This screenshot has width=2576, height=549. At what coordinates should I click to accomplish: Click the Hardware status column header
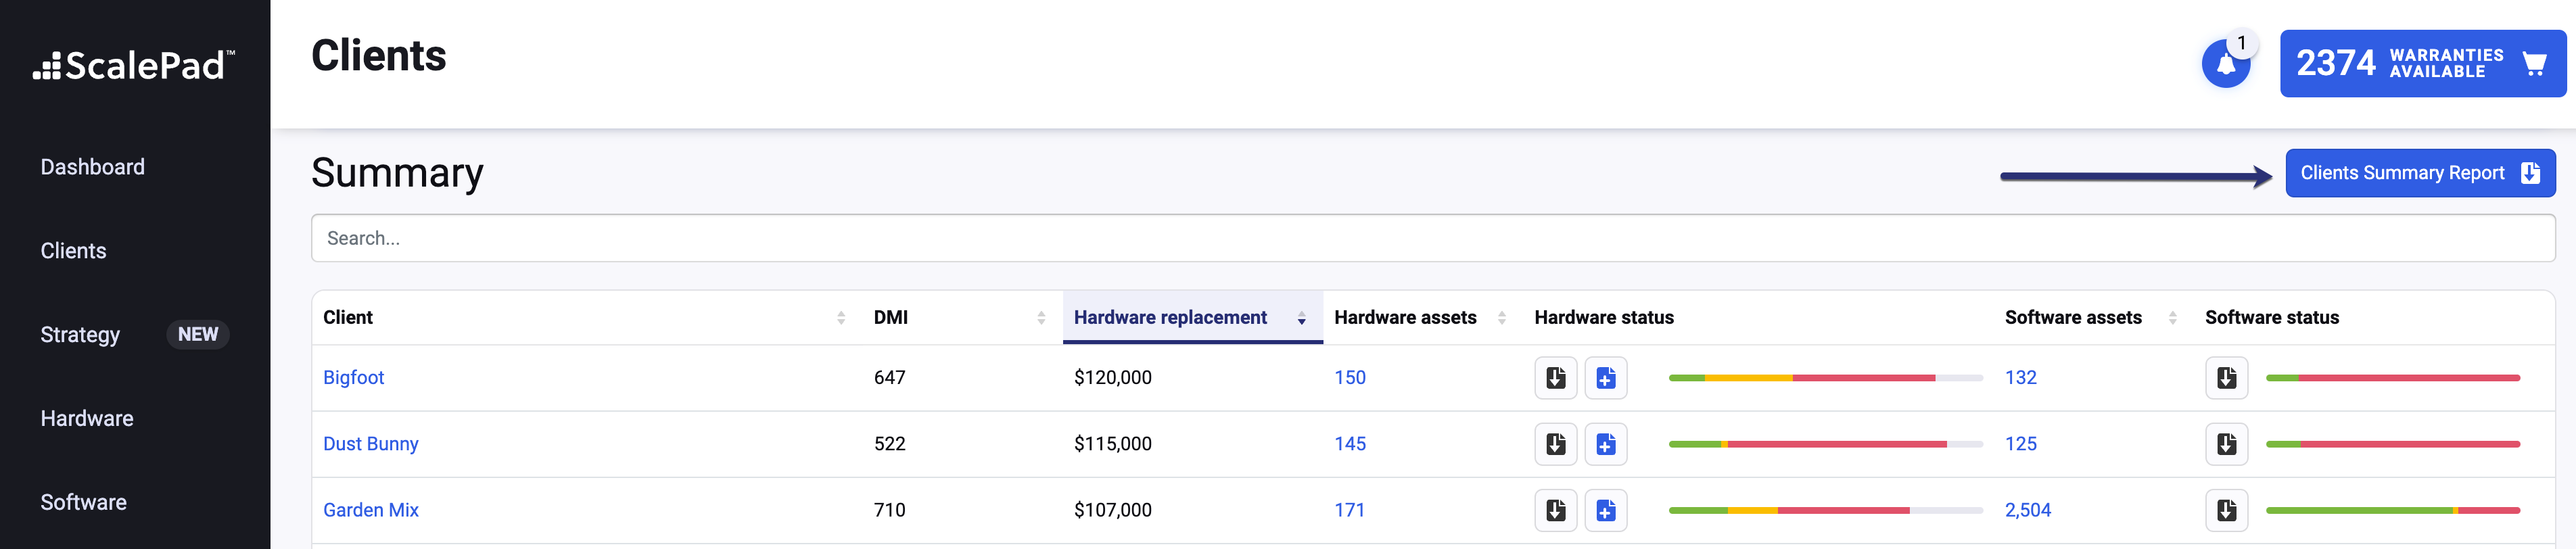(1604, 318)
